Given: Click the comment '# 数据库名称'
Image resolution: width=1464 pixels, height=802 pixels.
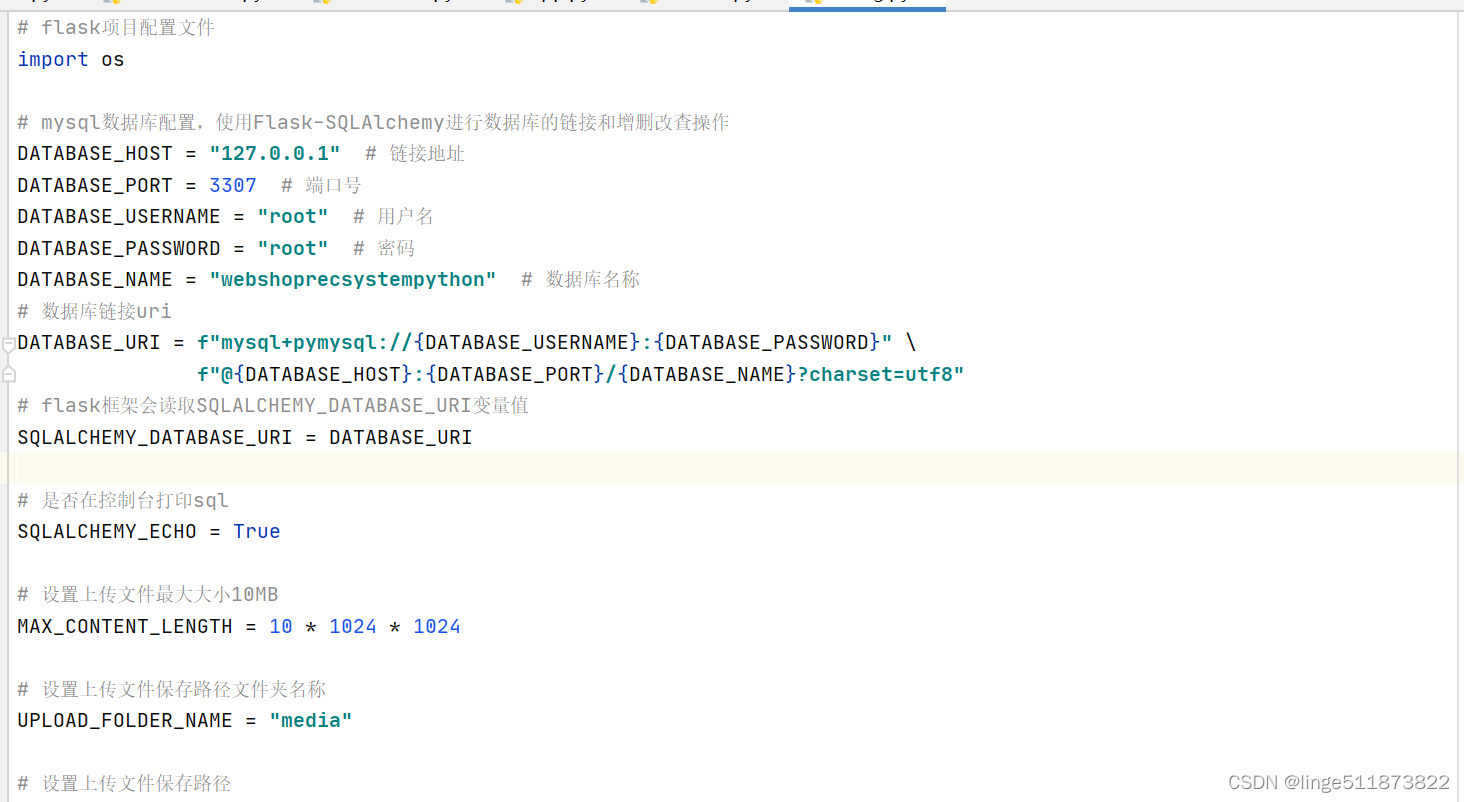Looking at the screenshot, I should pos(580,280).
